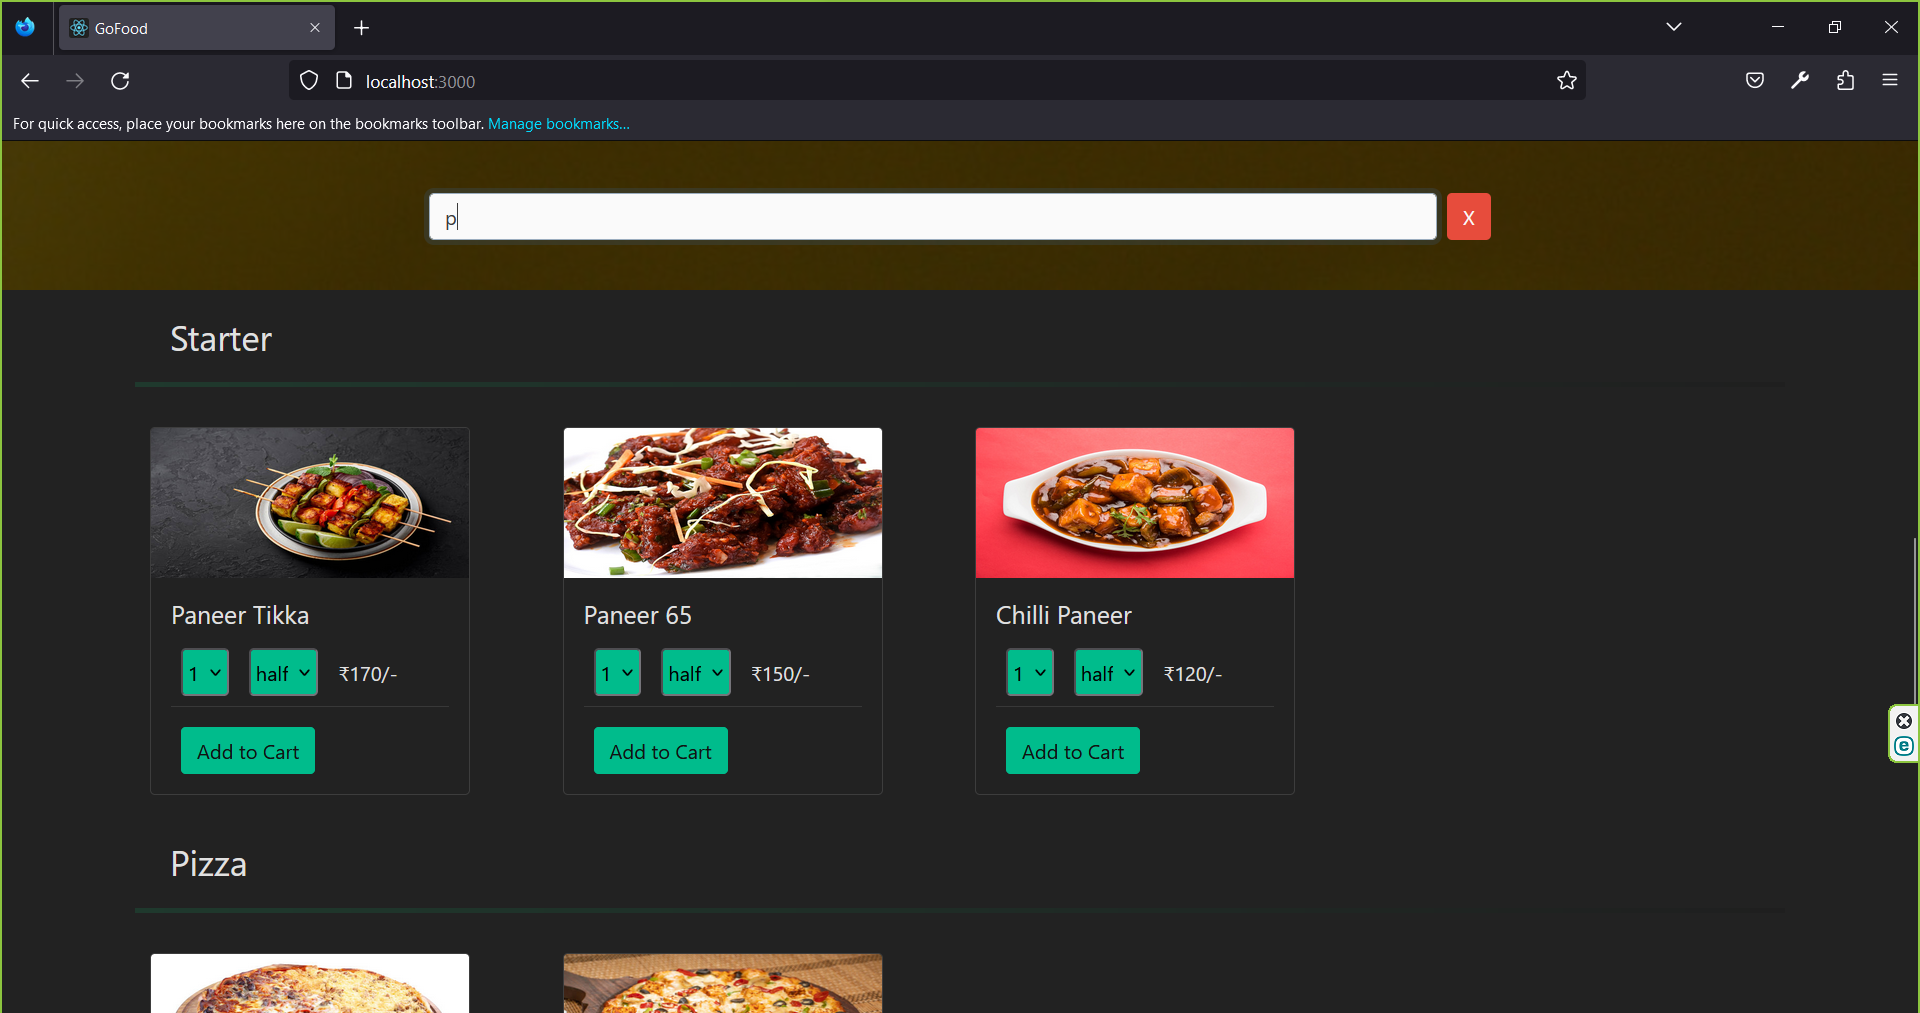This screenshot has width=1920, height=1013.
Task: Click the ESET 'e' icon on the right edge
Action: [1904, 746]
